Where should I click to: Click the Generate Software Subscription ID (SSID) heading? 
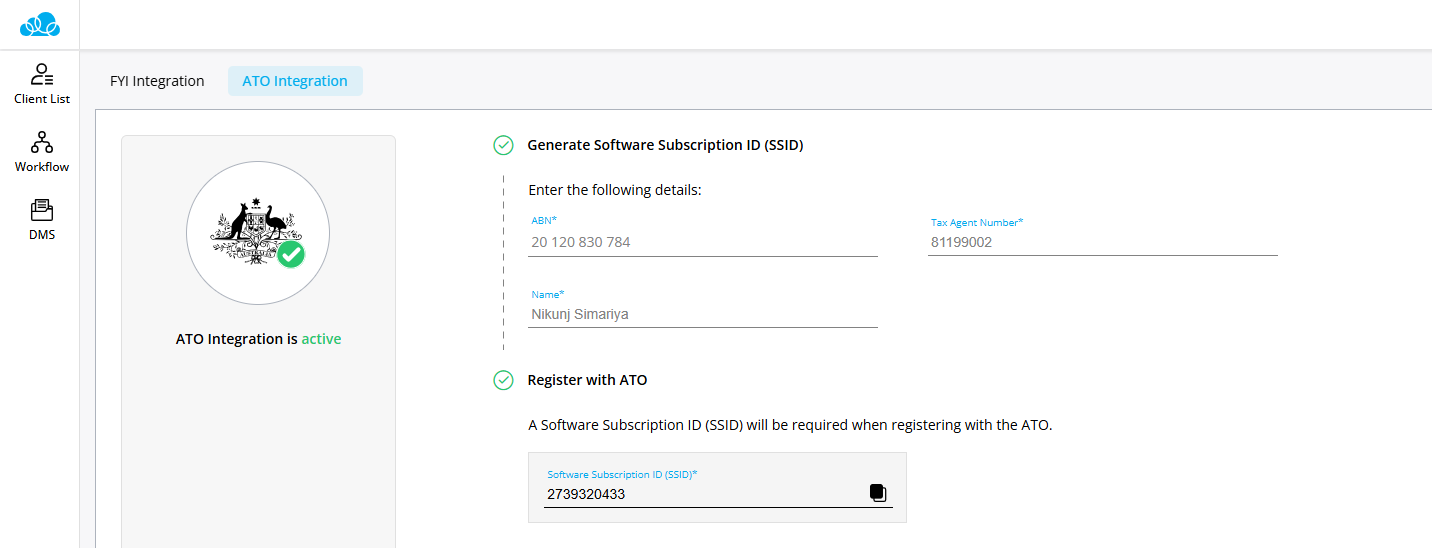tap(665, 145)
